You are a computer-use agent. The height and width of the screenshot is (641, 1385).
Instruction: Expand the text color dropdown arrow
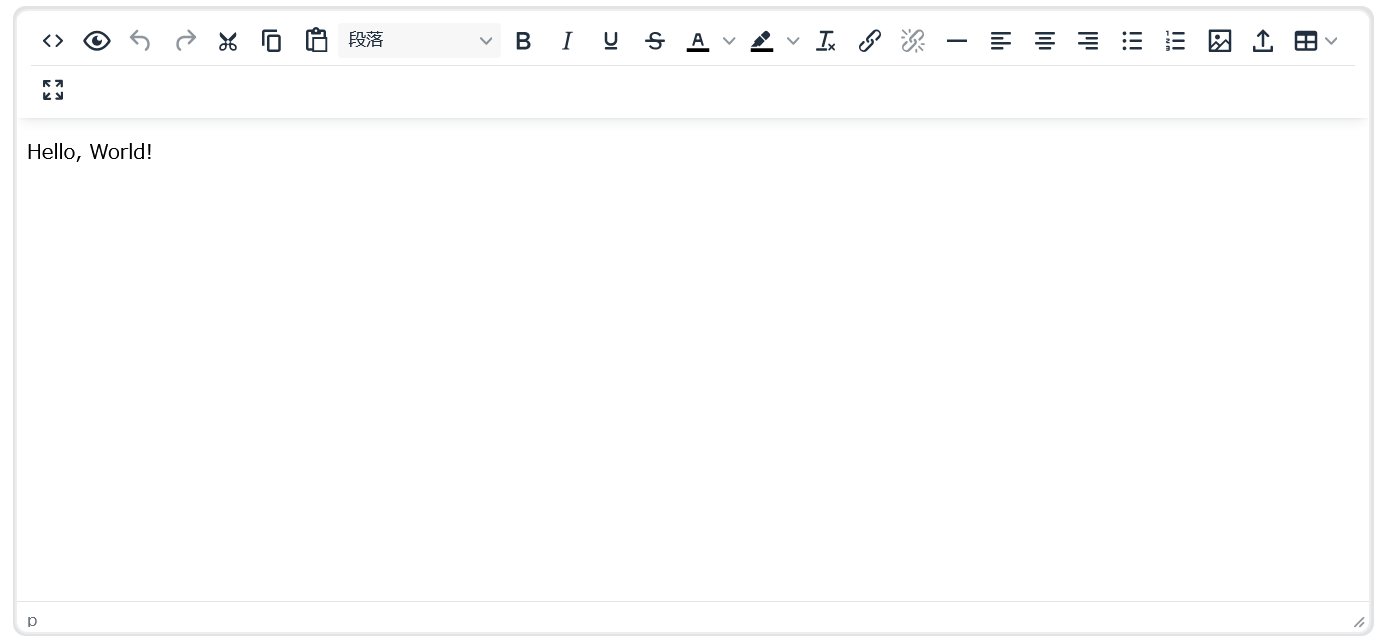coord(729,41)
